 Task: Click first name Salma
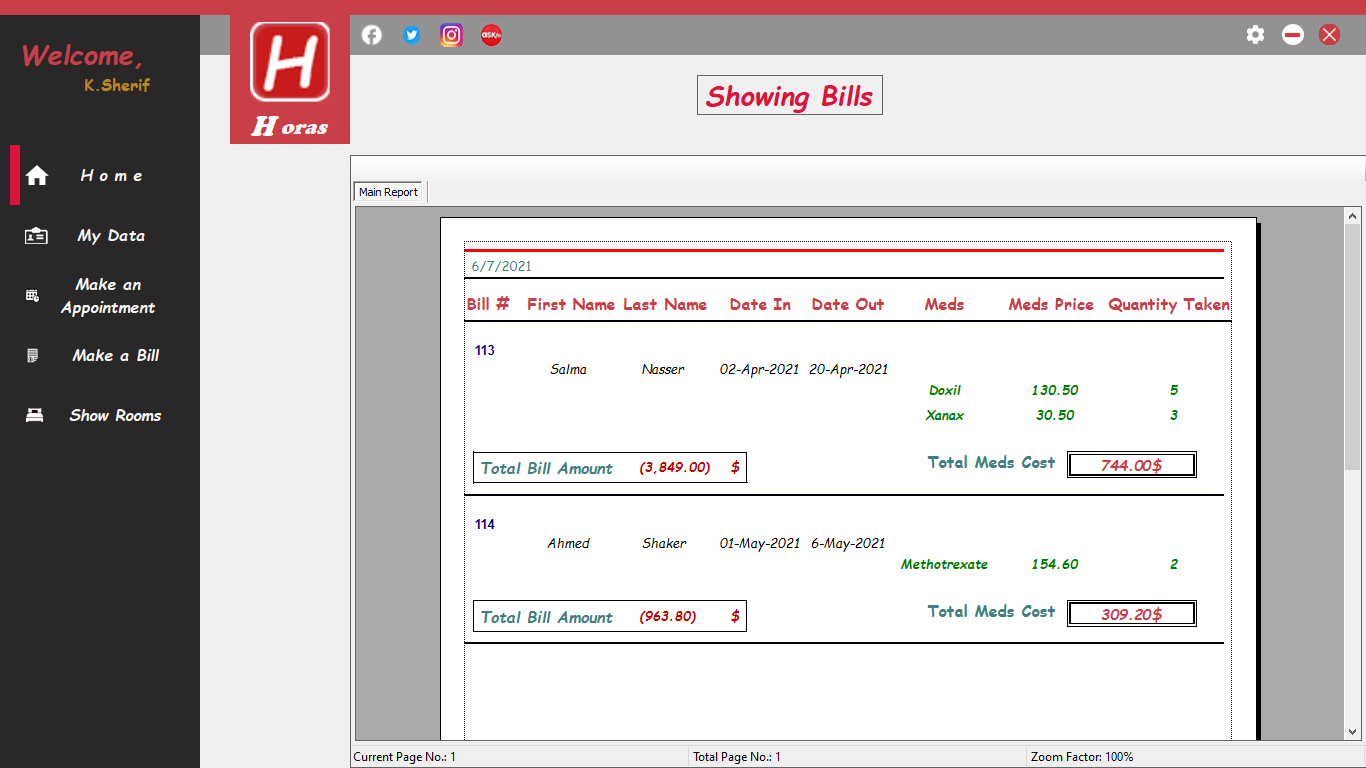[569, 369]
